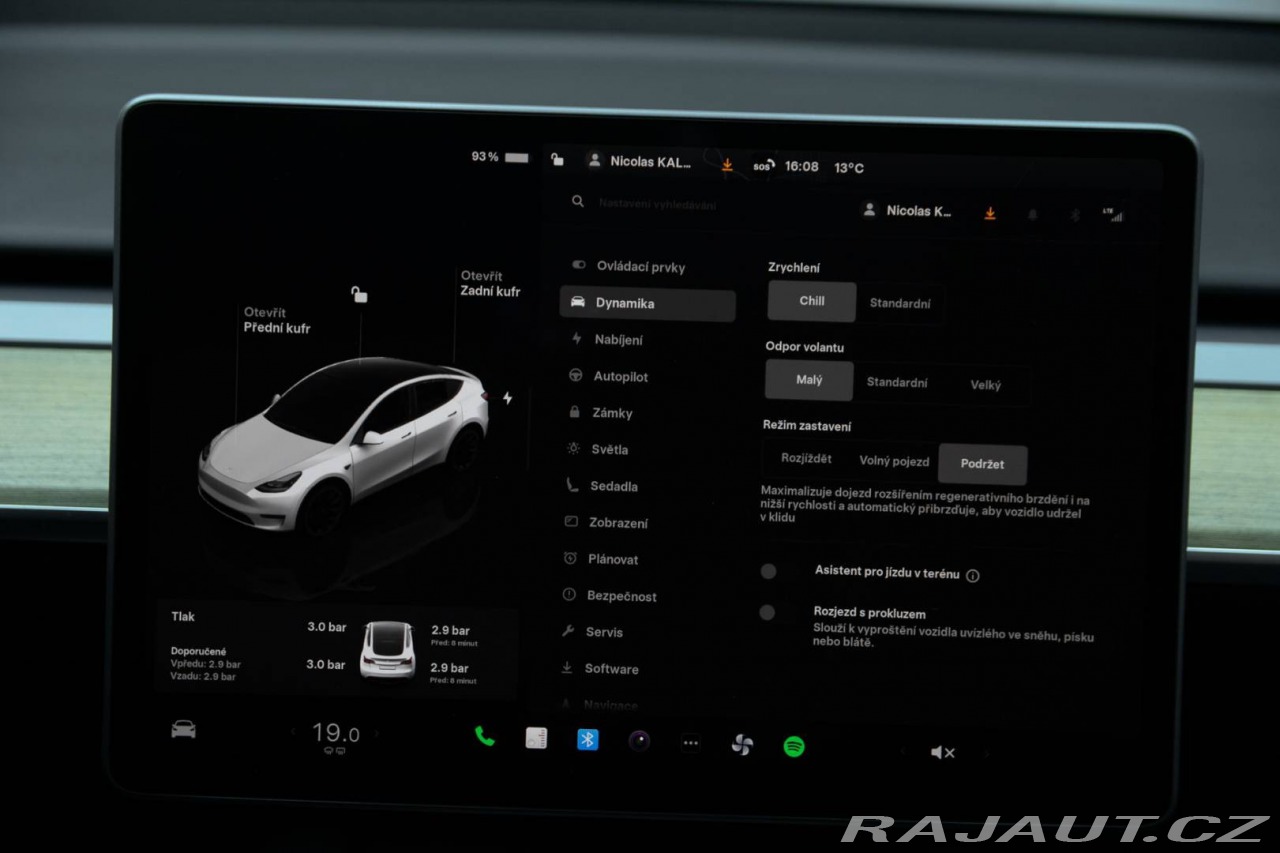Viewport: 1280px width, 853px height.
Task: Open Přední kufr (front trunk)
Action: click(x=276, y=320)
